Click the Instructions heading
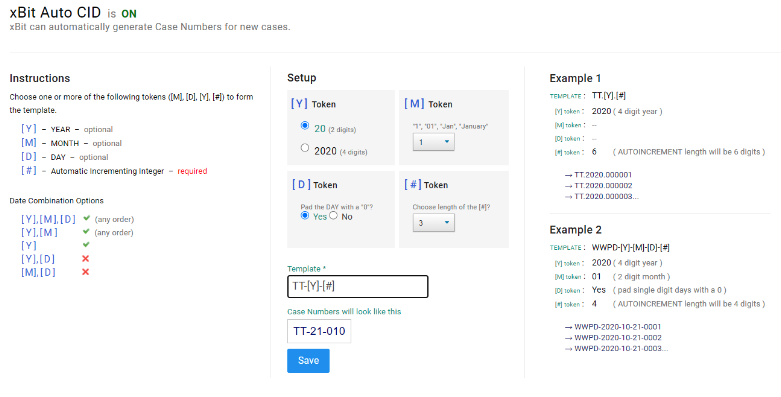Image resolution: width=781 pixels, height=397 pixels. coord(40,78)
